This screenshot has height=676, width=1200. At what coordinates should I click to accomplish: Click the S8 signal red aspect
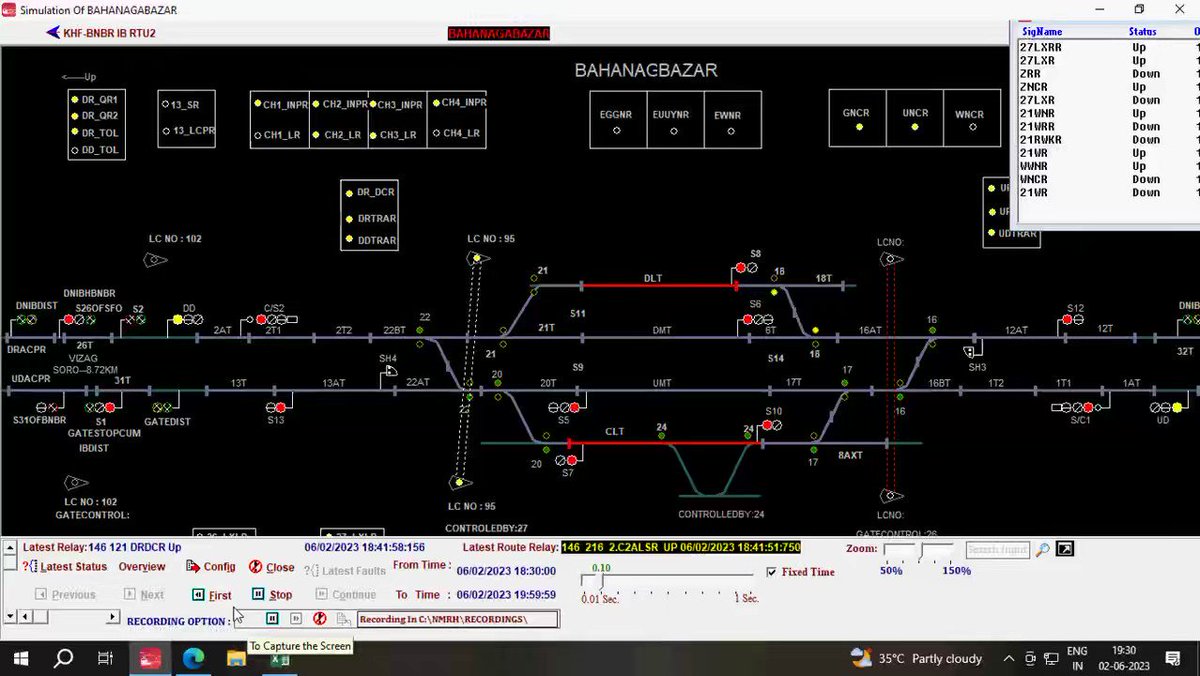pyautogui.click(x=741, y=268)
